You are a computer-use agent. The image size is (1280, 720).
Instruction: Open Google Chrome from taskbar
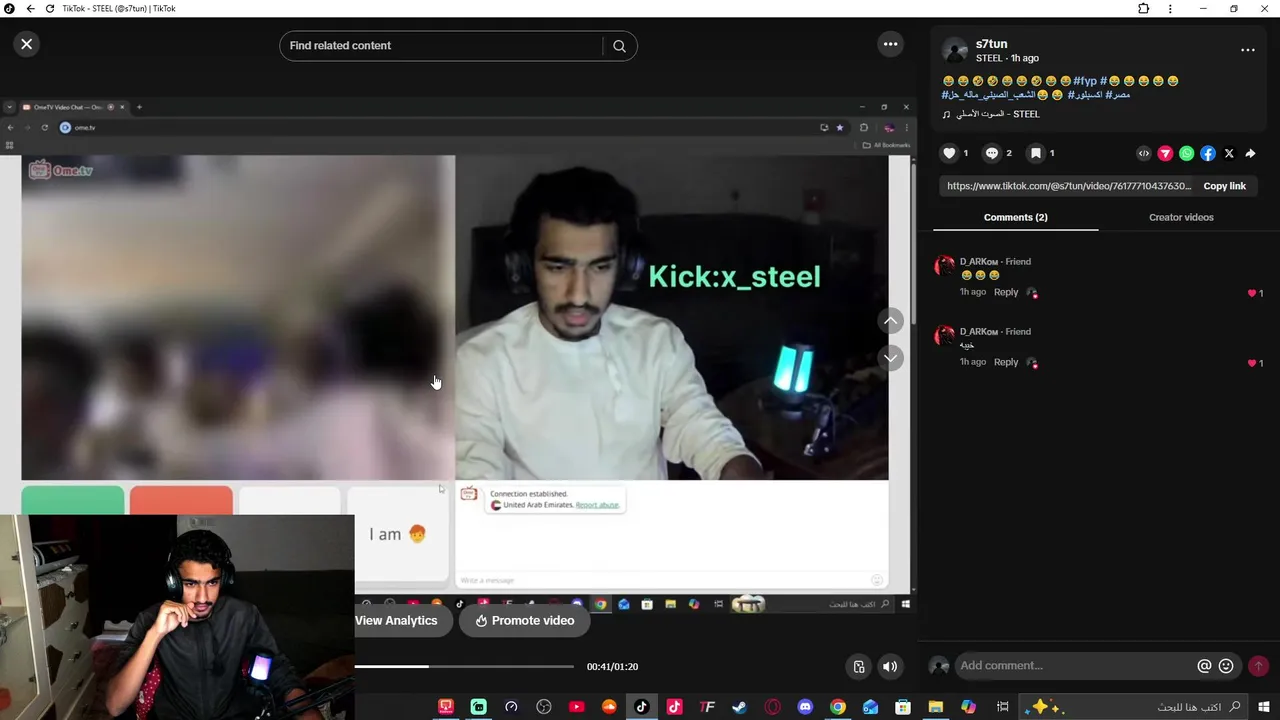tap(838, 707)
